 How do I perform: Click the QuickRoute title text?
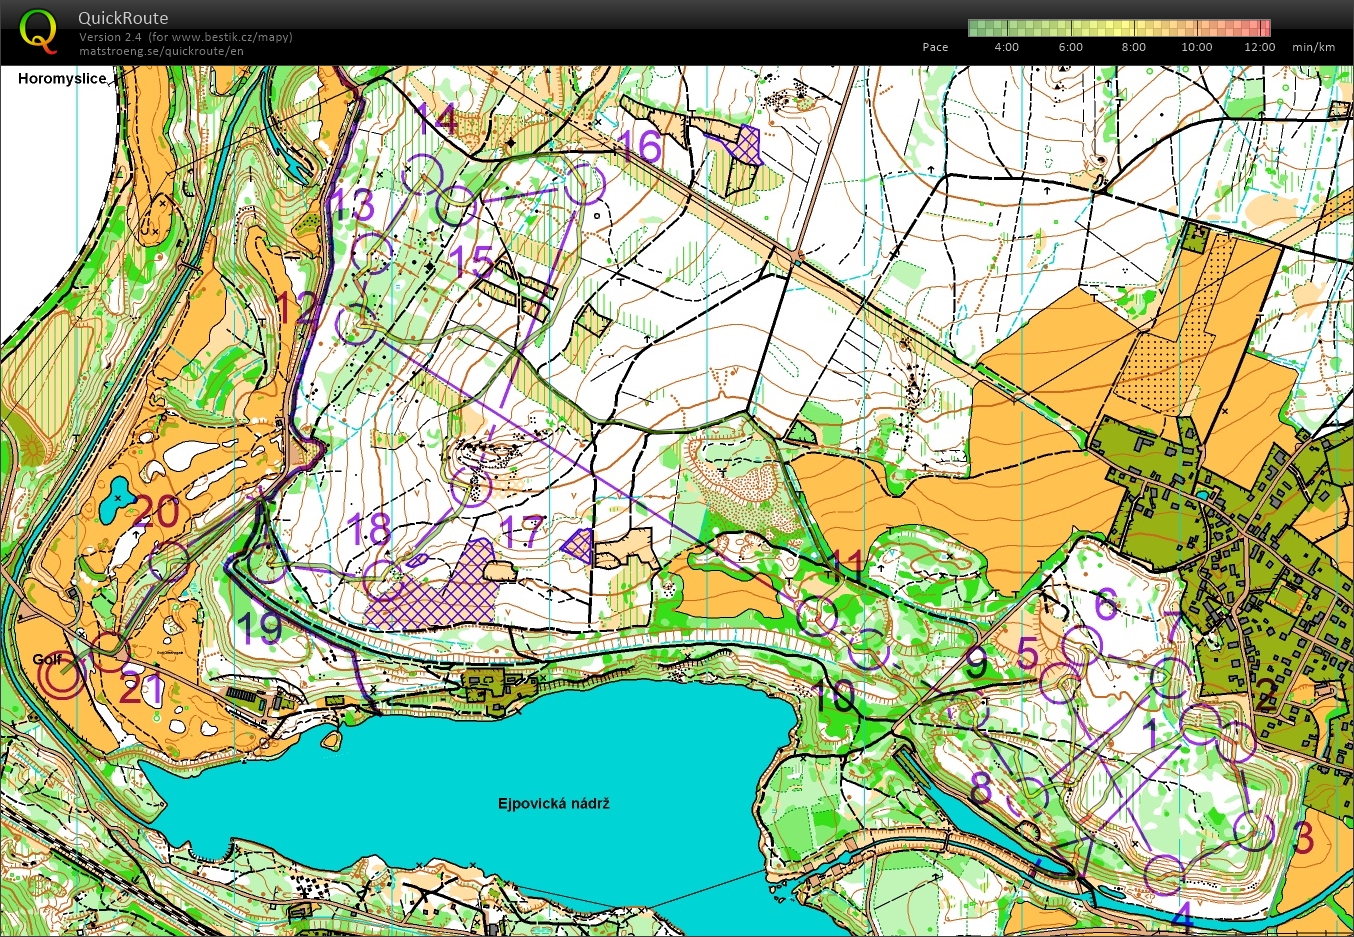click(123, 18)
